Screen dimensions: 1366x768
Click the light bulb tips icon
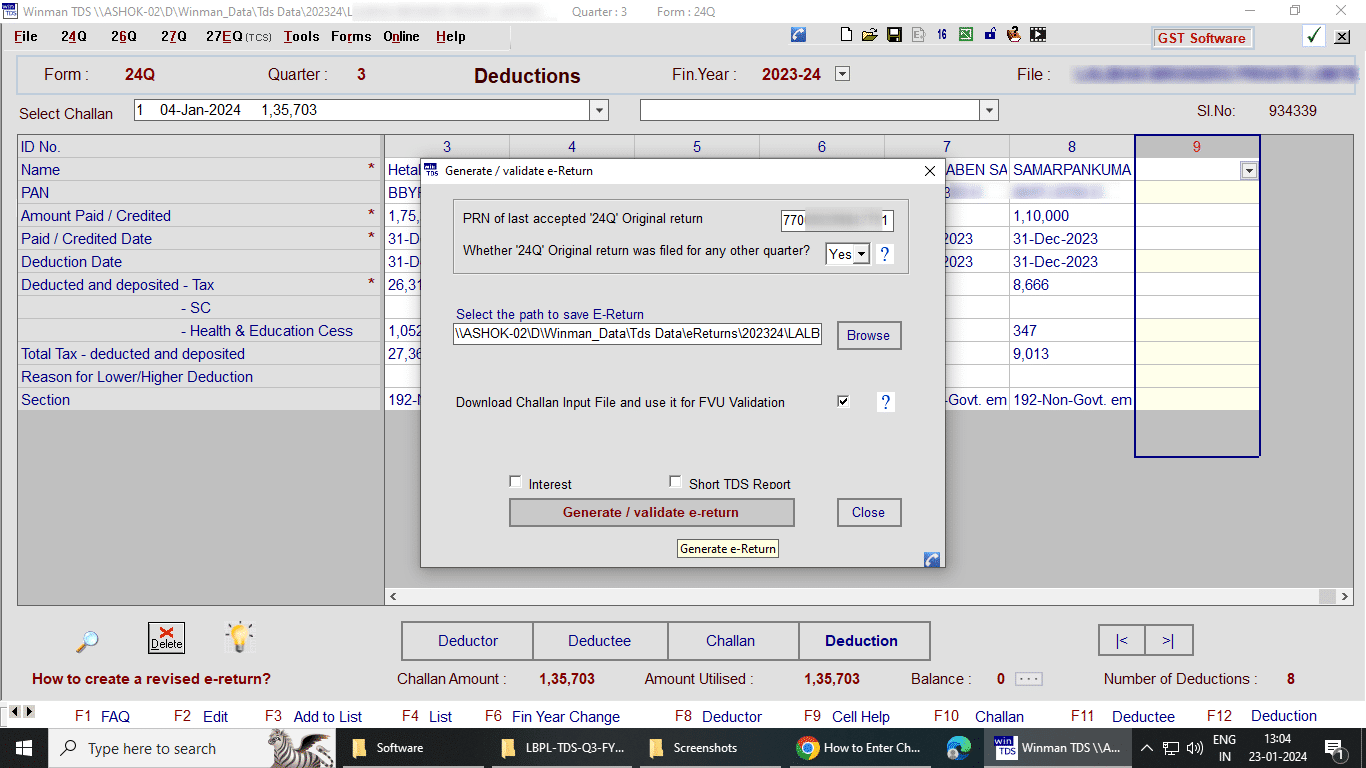tap(239, 637)
